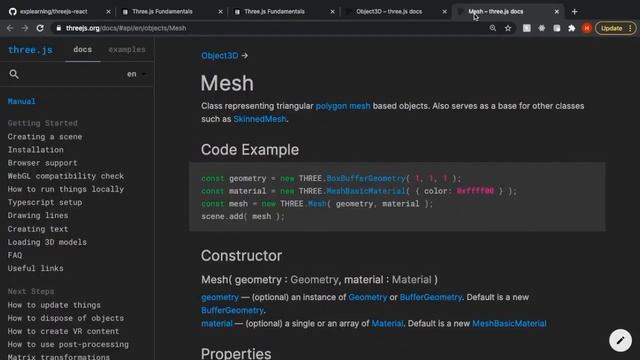Follow the Material link in description
Screen dimensions: 640x360
pyautogui.click(x=387, y=323)
